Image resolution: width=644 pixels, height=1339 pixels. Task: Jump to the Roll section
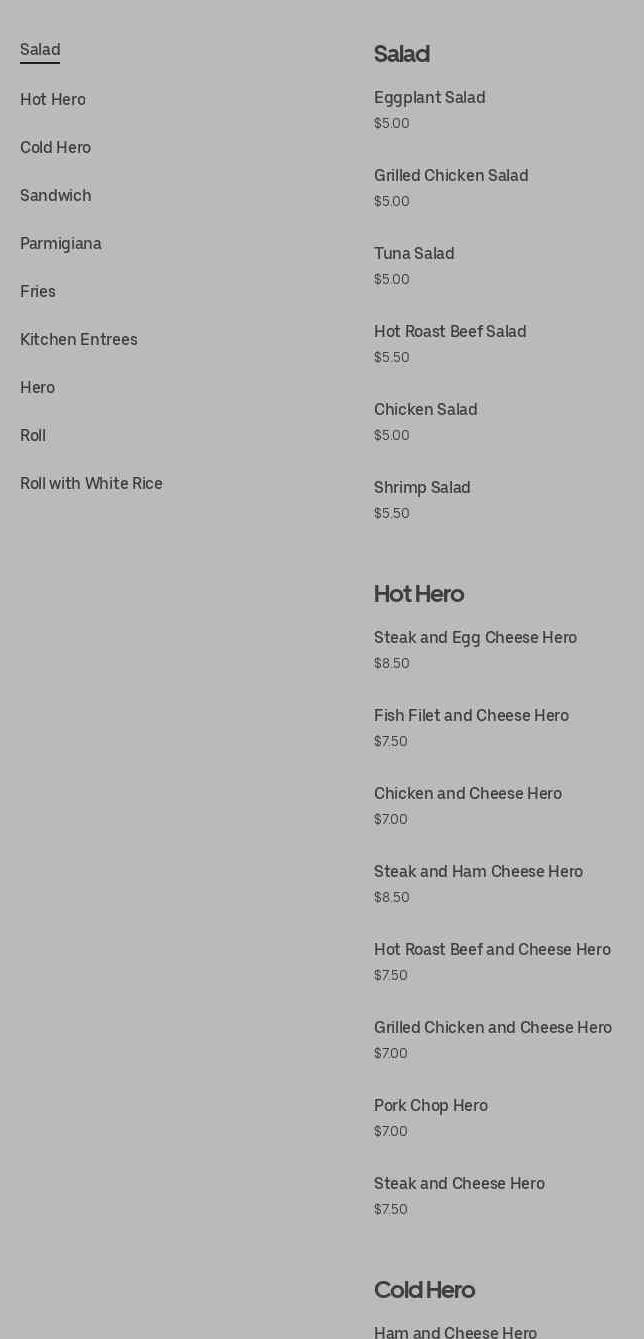click(x=33, y=436)
